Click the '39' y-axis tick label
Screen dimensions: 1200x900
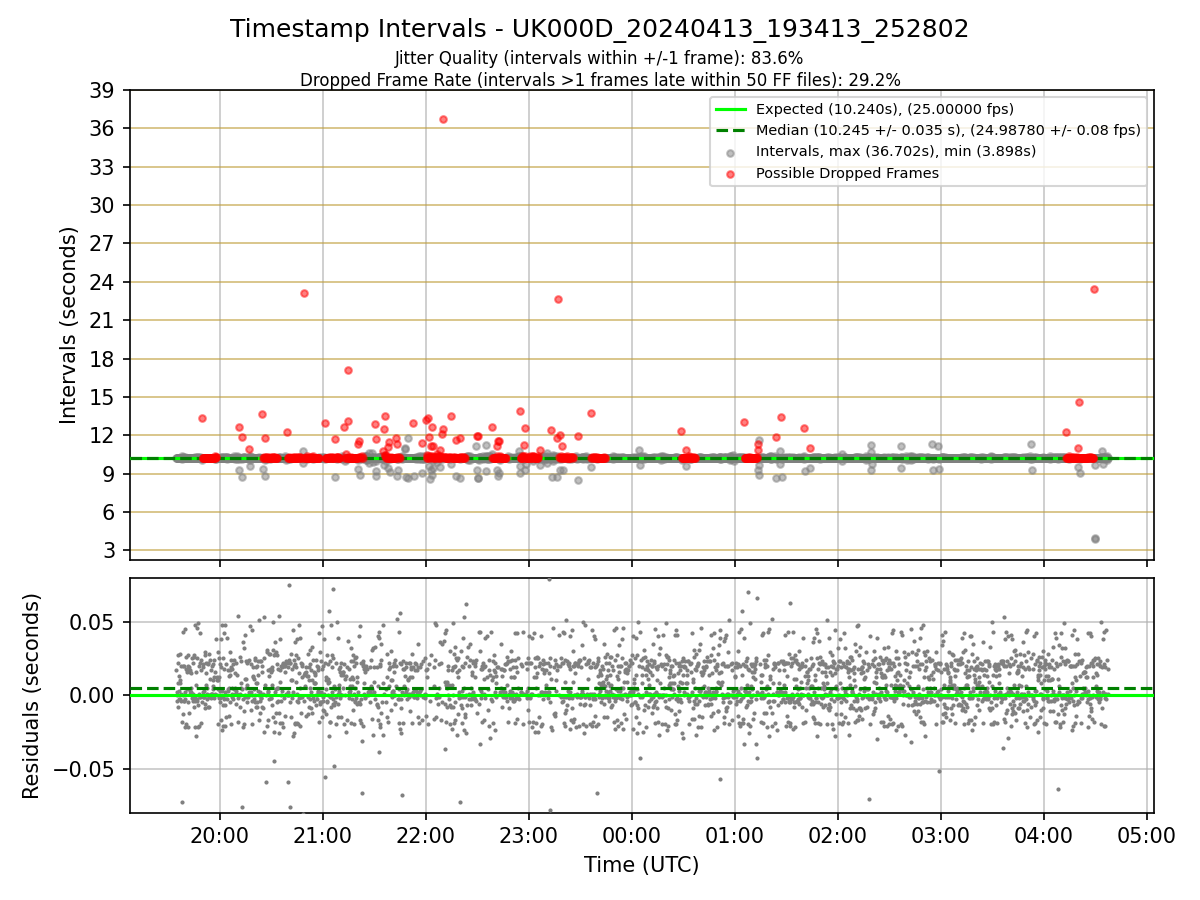103,90
